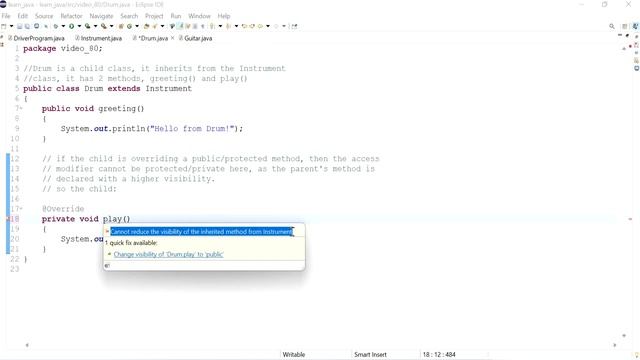Image resolution: width=640 pixels, height=360 pixels.
Task: Click the New Java Class icon
Action: (x=129, y=26)
